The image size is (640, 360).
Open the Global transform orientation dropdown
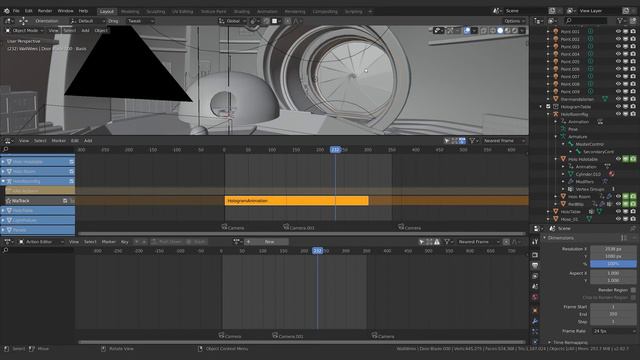pos(233,21)
